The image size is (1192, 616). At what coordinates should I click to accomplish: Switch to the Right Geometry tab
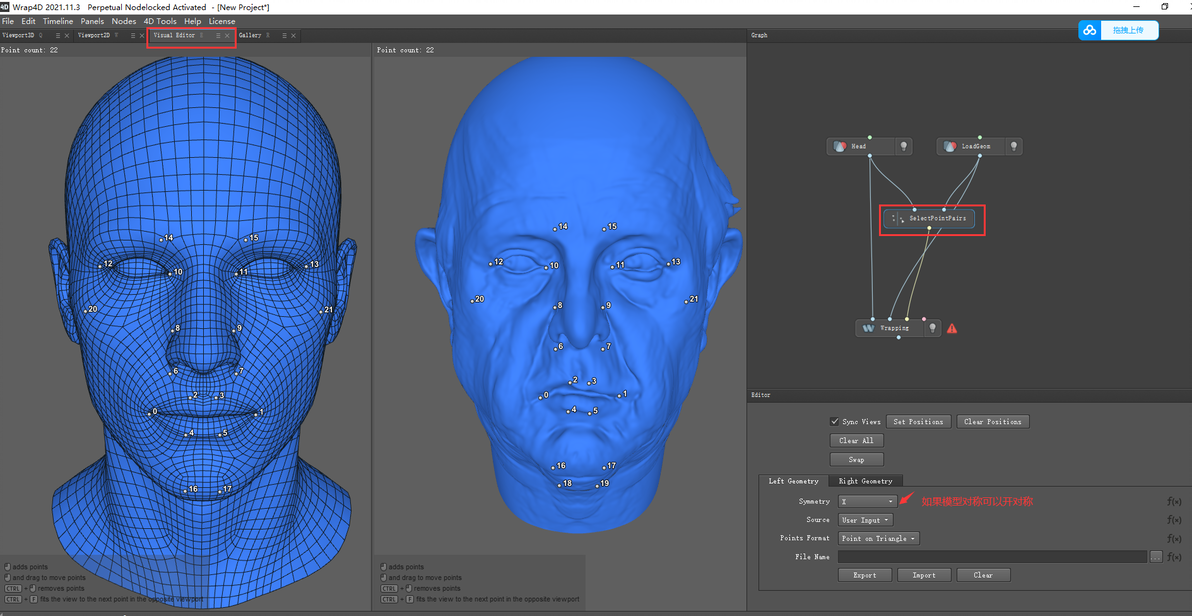tap(865, 481)
